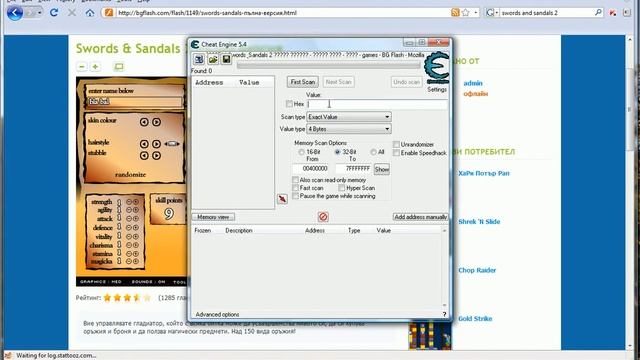Click the From address field 00400000
The image size is (640, 360).
pos(311,168)
